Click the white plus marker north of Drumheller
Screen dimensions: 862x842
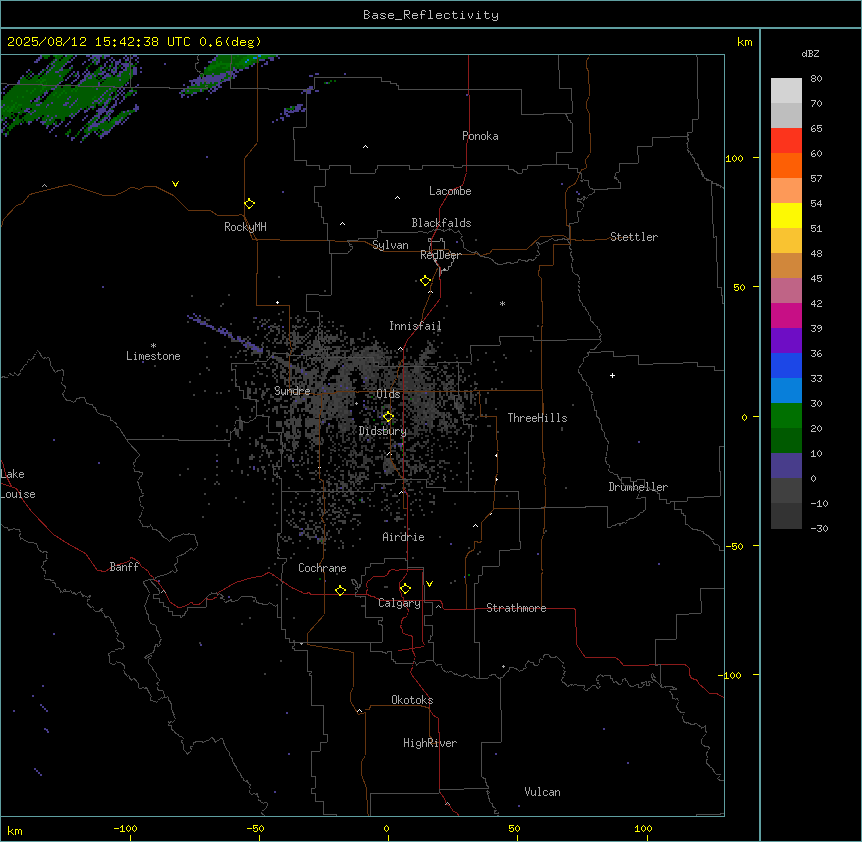[x=612, y=375]
